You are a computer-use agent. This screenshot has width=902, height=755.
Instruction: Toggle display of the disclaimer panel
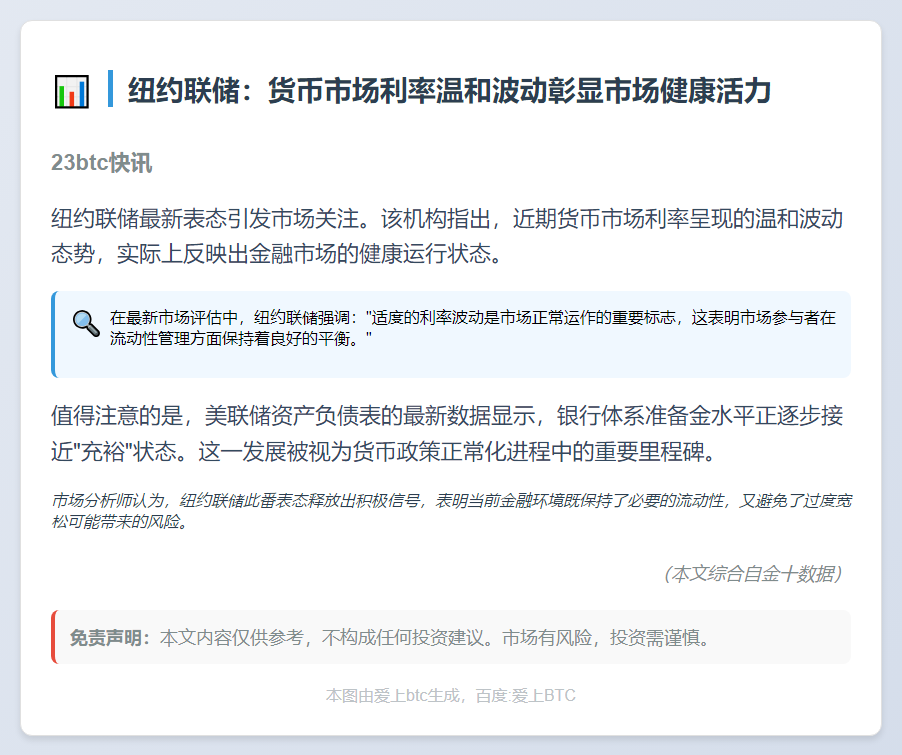point(450,637)
